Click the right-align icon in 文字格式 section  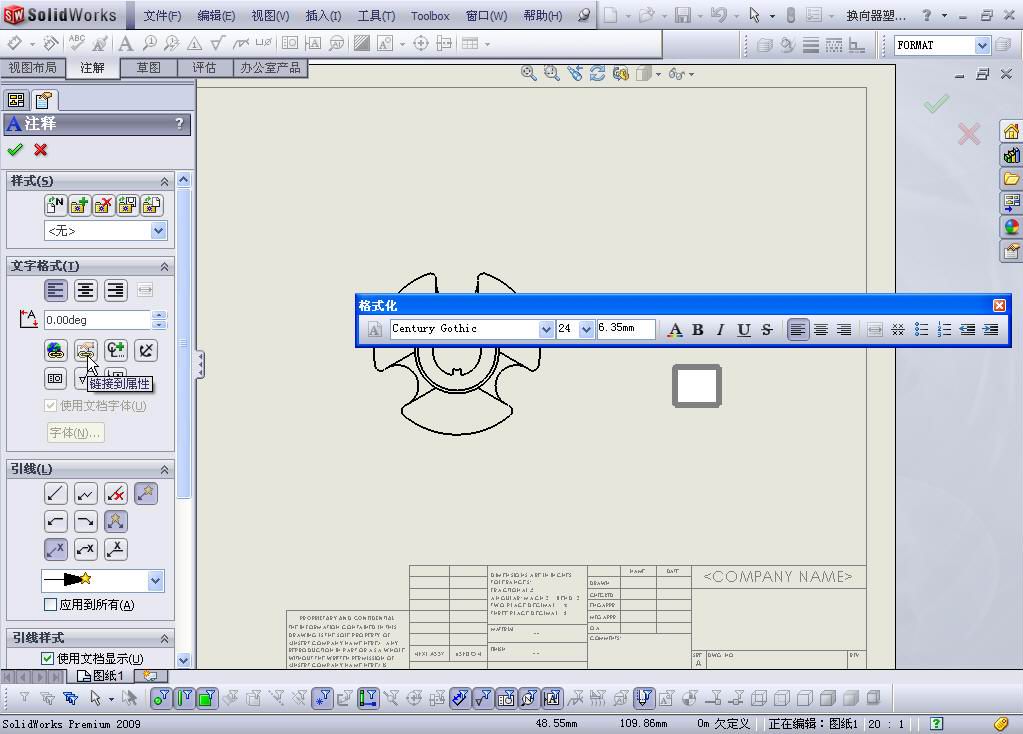115,290
